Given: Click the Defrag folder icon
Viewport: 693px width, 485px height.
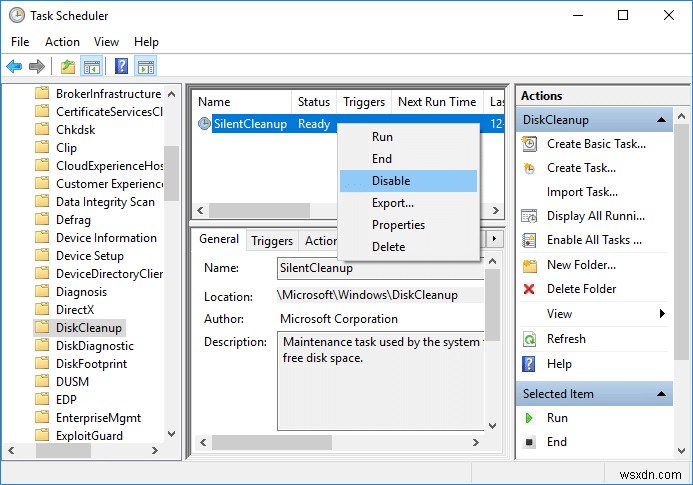Looking at the screenshot, I should click(x=42, y=219).
